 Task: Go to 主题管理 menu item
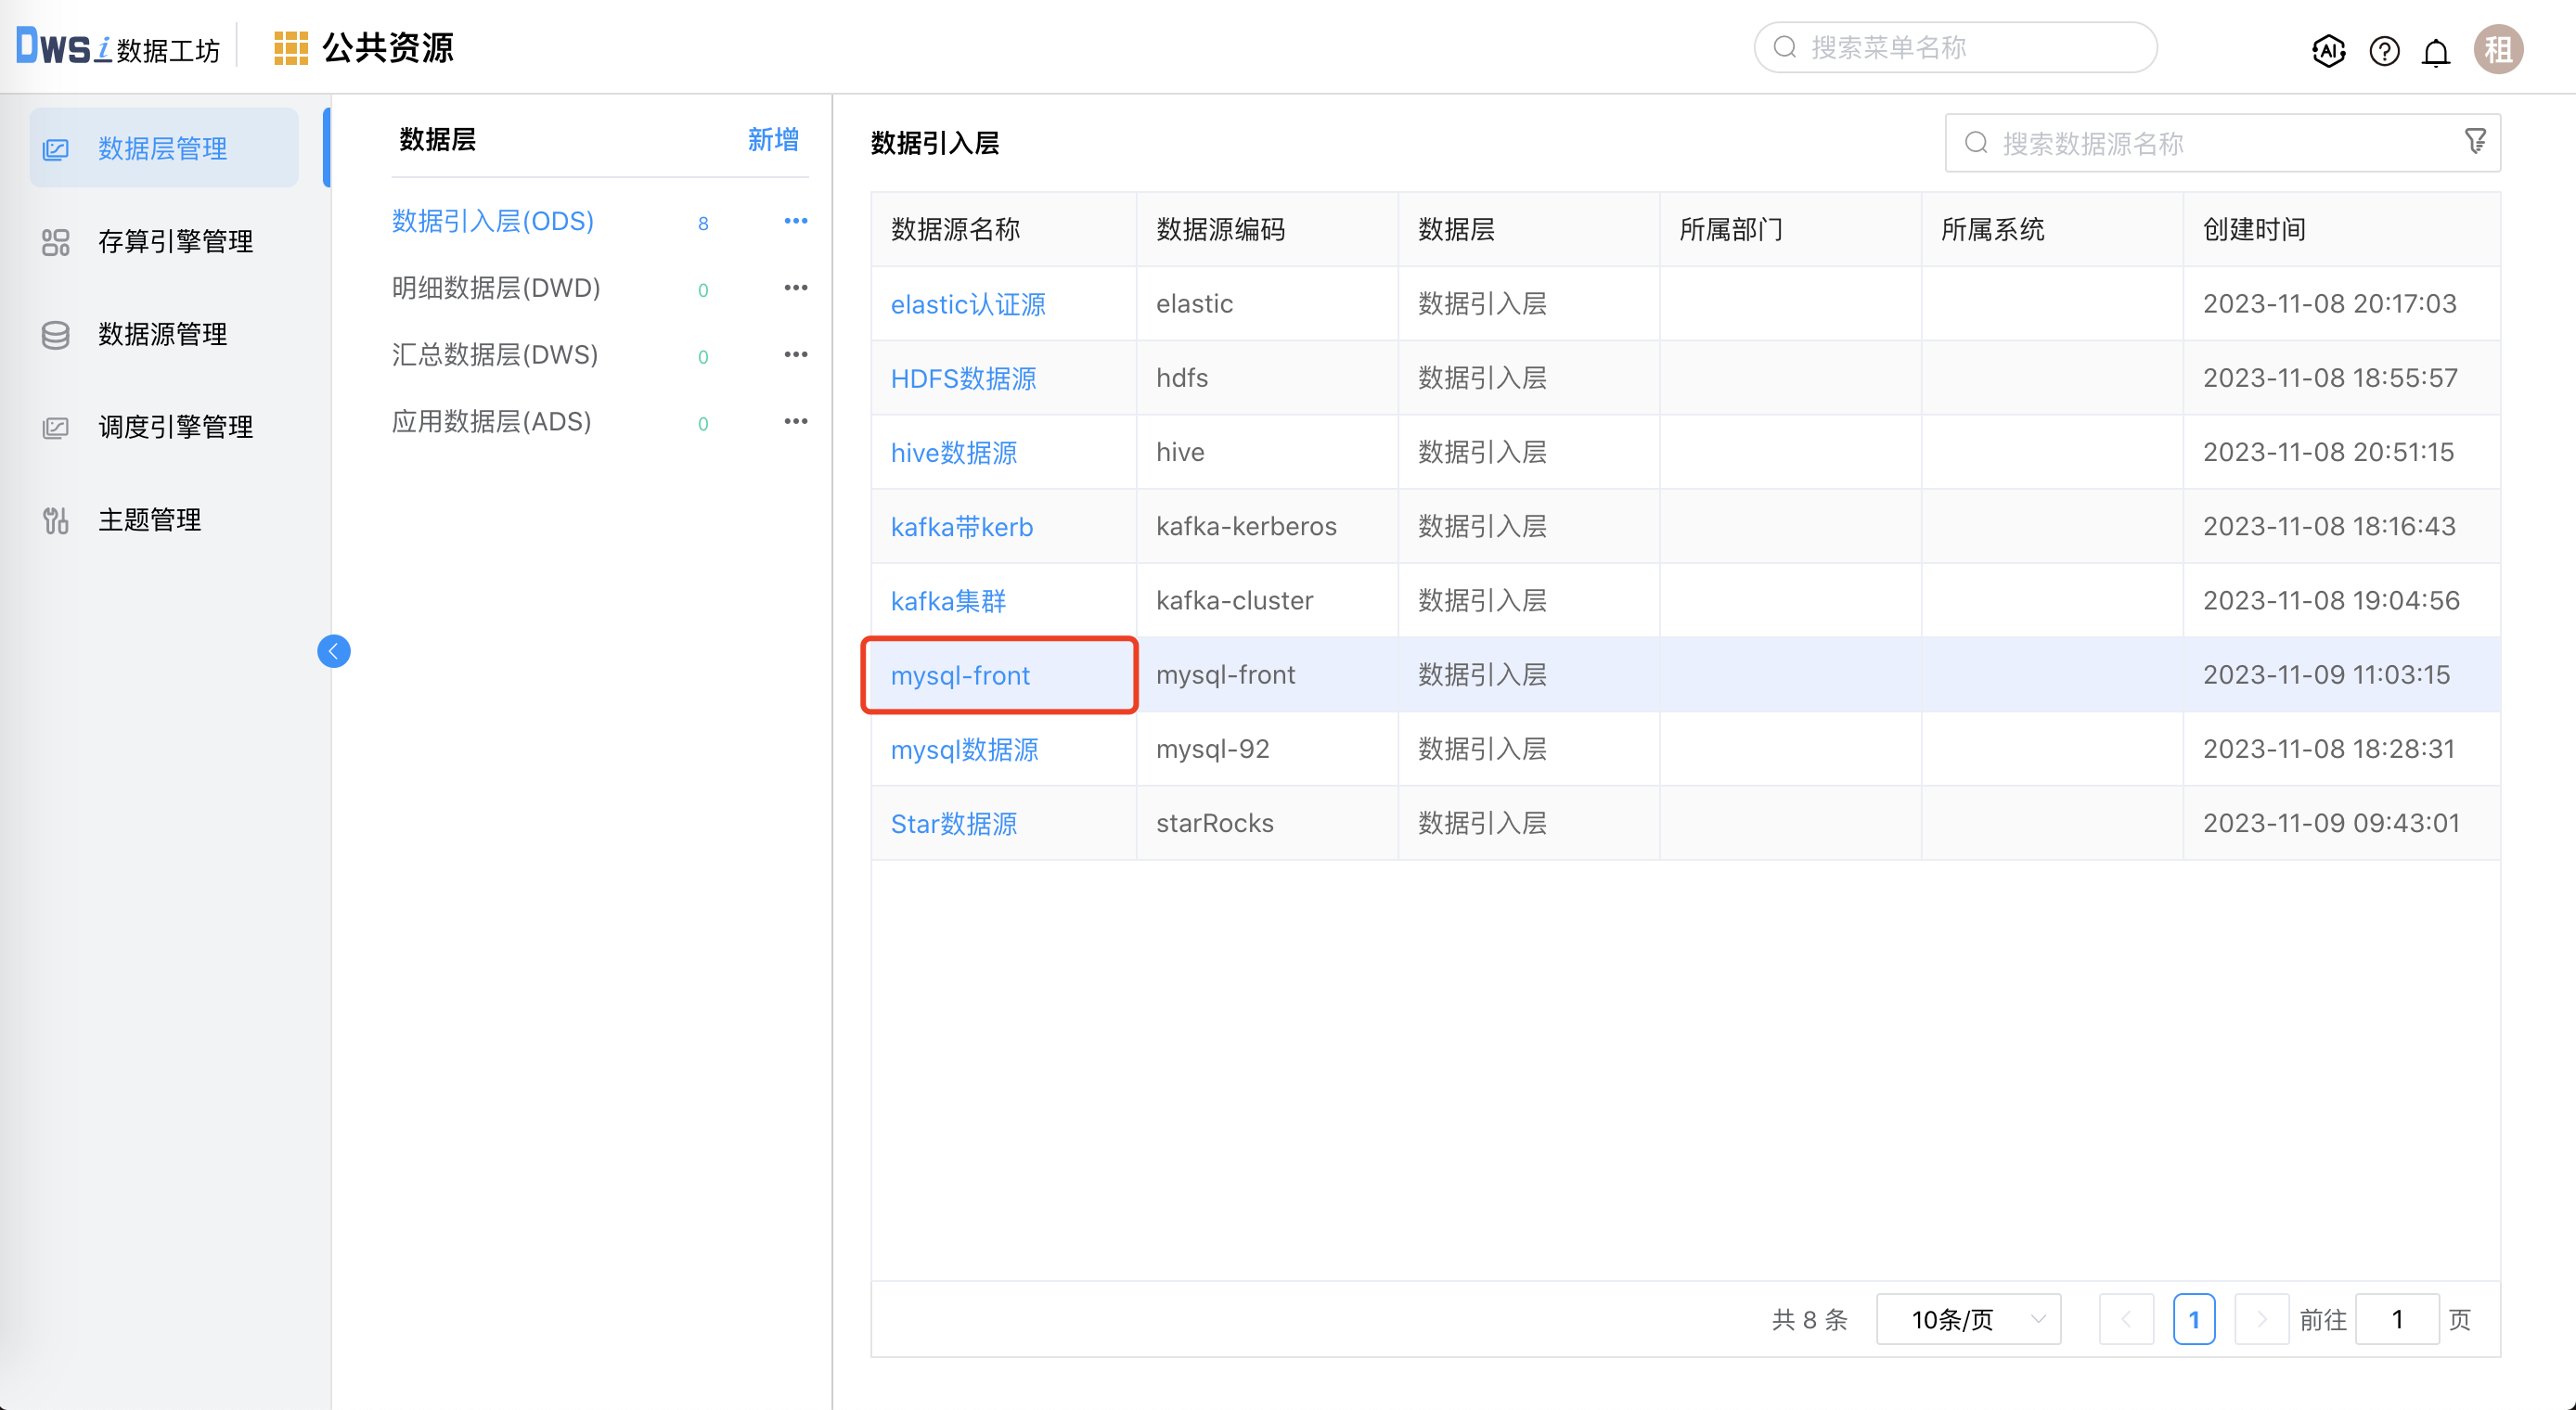click(x=149, y=520)
